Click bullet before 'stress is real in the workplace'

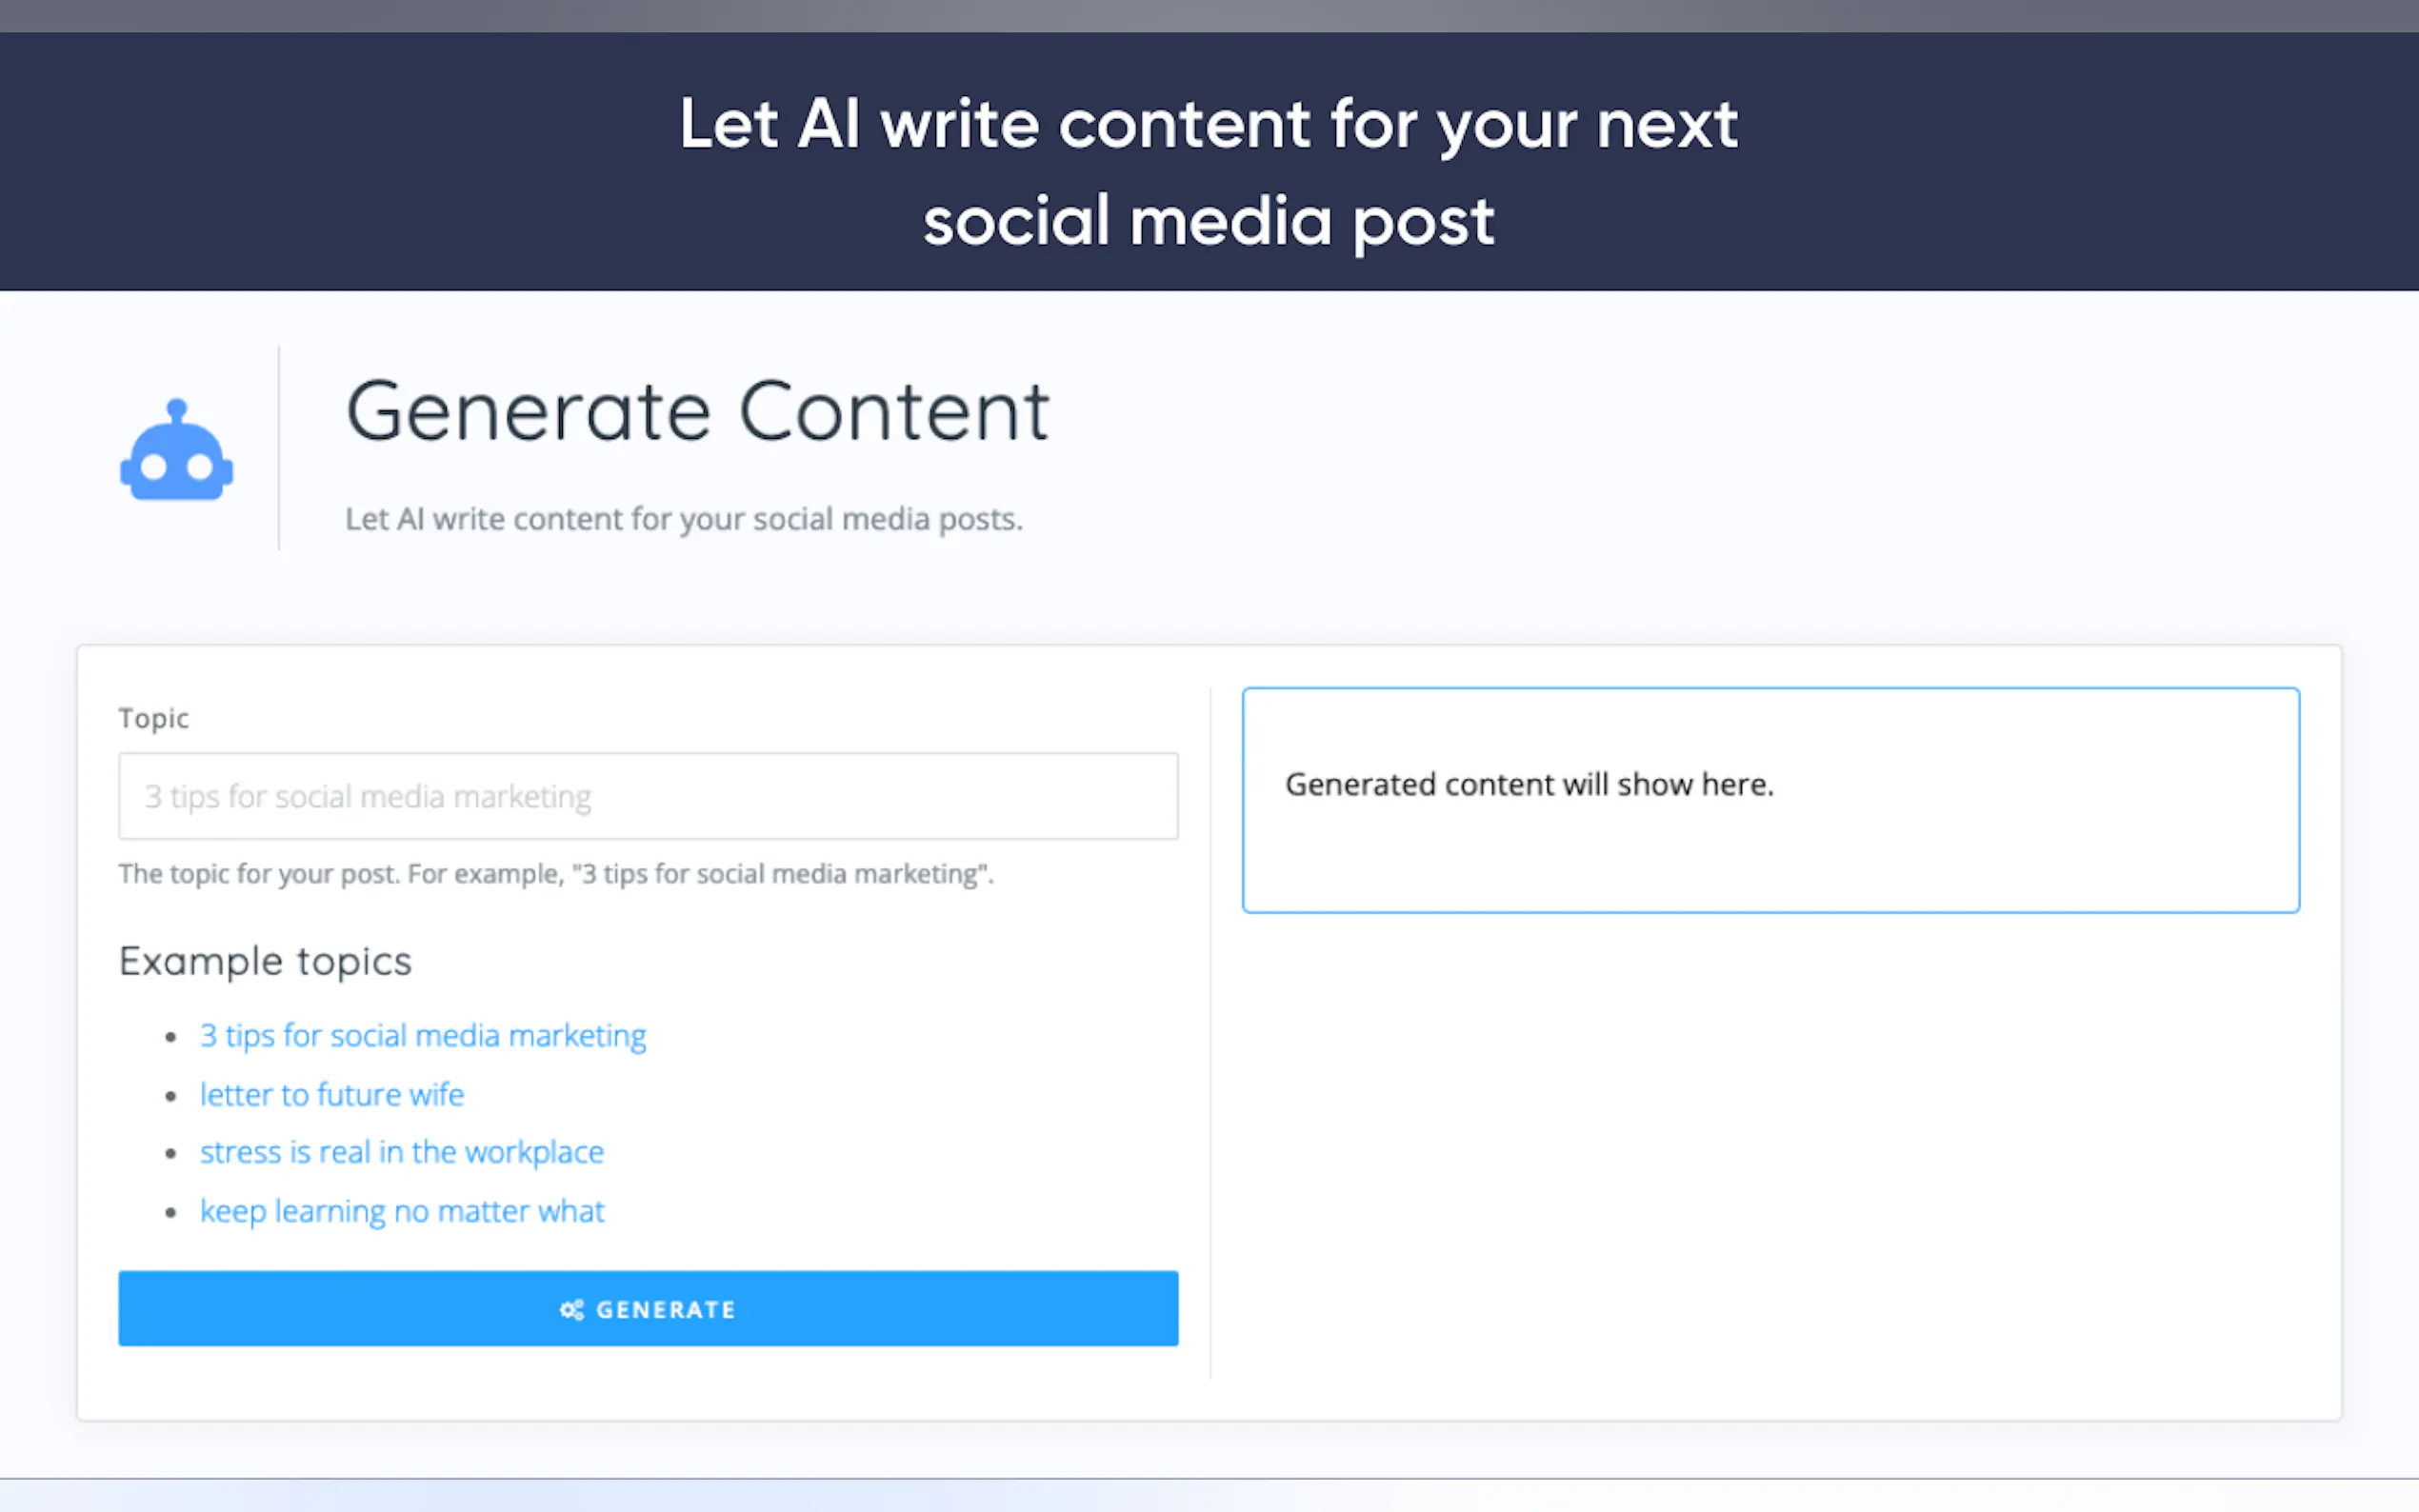[171, 1153]
